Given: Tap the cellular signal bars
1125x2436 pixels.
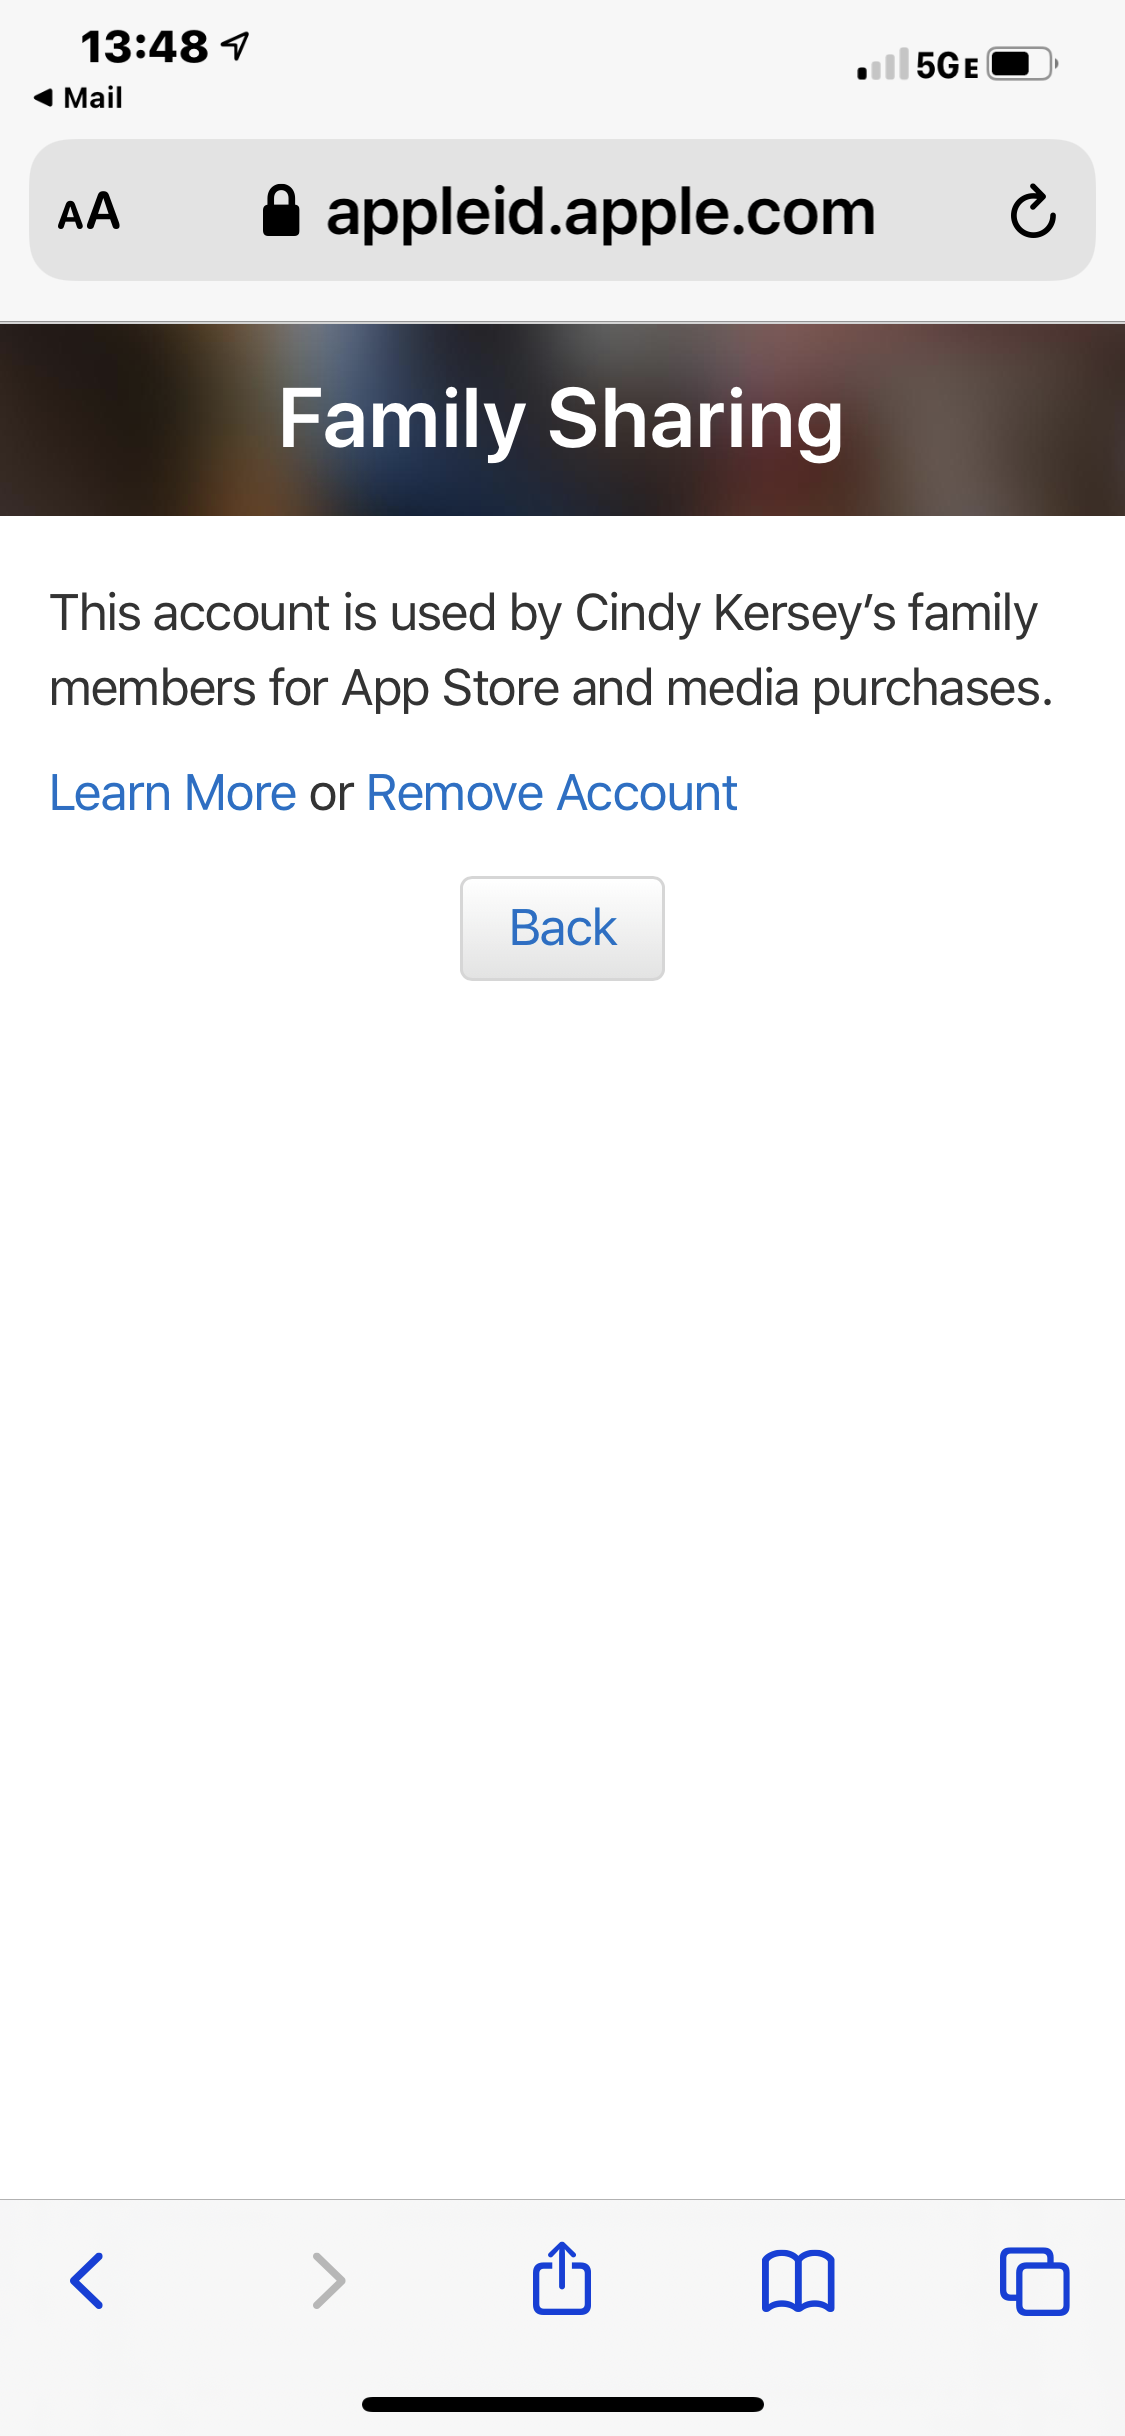Looking at the screenshot, I should 883,64.
